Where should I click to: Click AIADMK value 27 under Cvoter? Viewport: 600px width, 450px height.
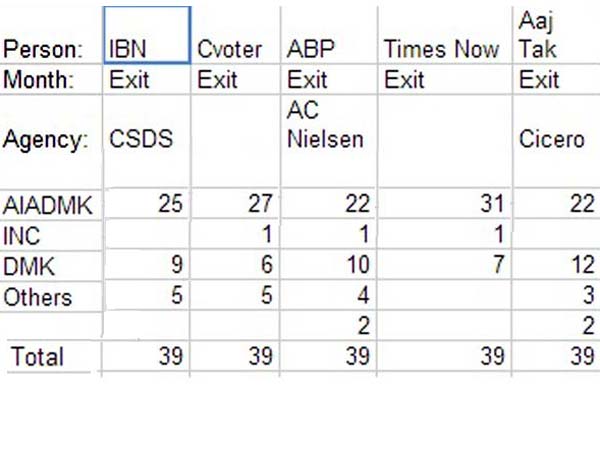click(236, 206)
